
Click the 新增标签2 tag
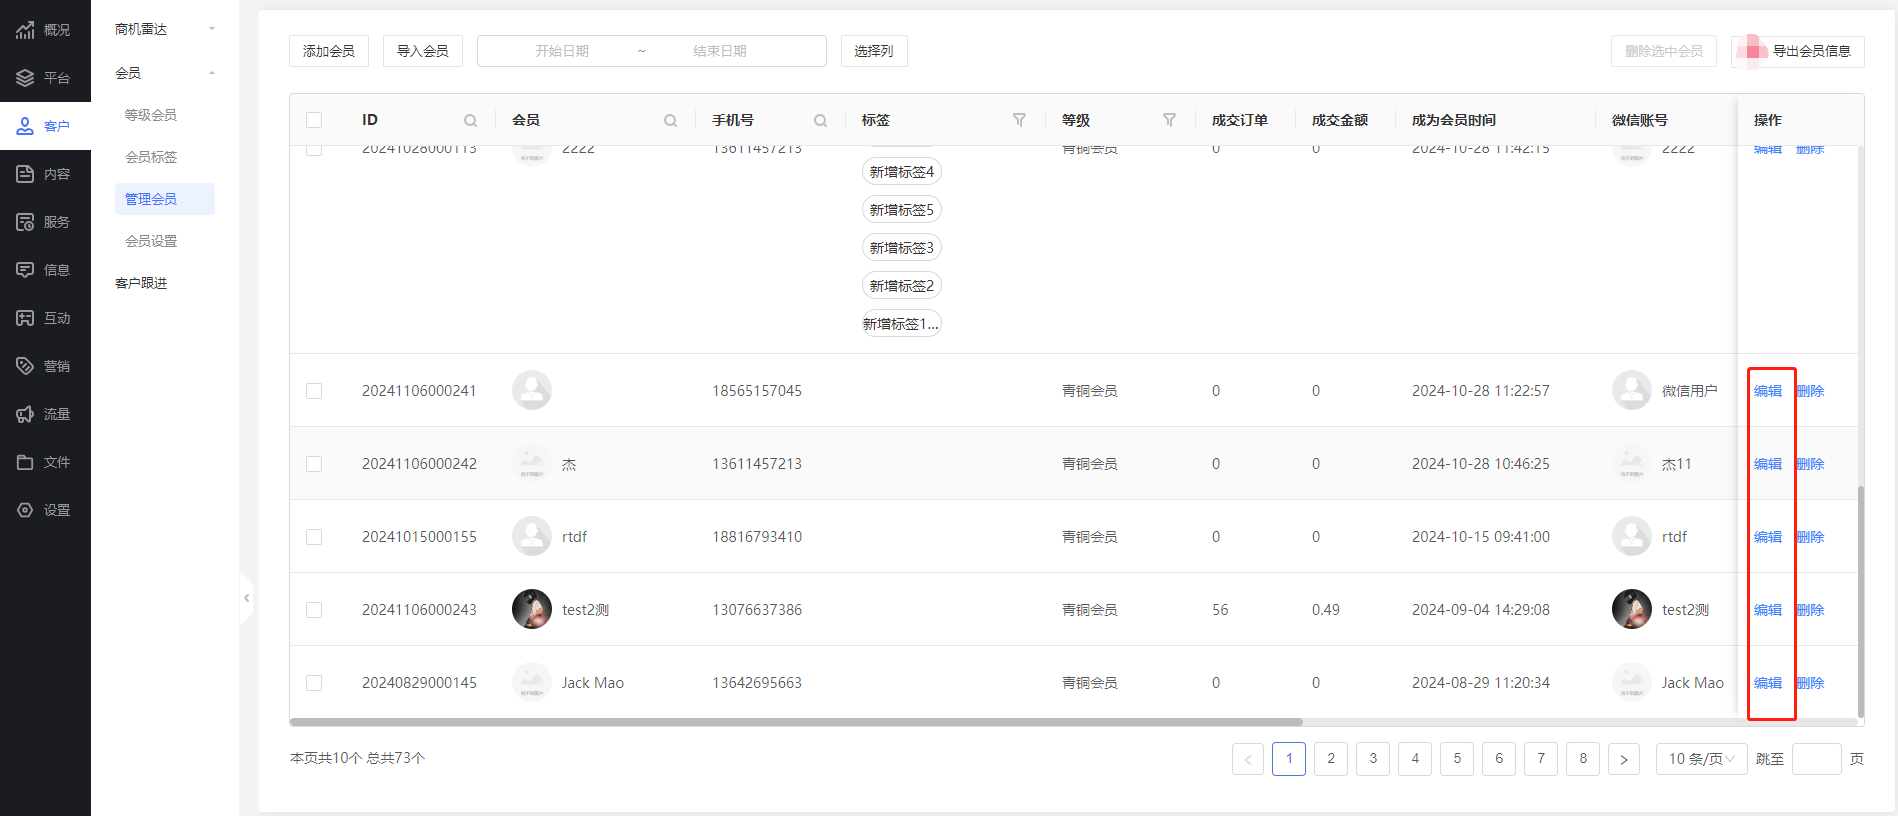[902, 286]
